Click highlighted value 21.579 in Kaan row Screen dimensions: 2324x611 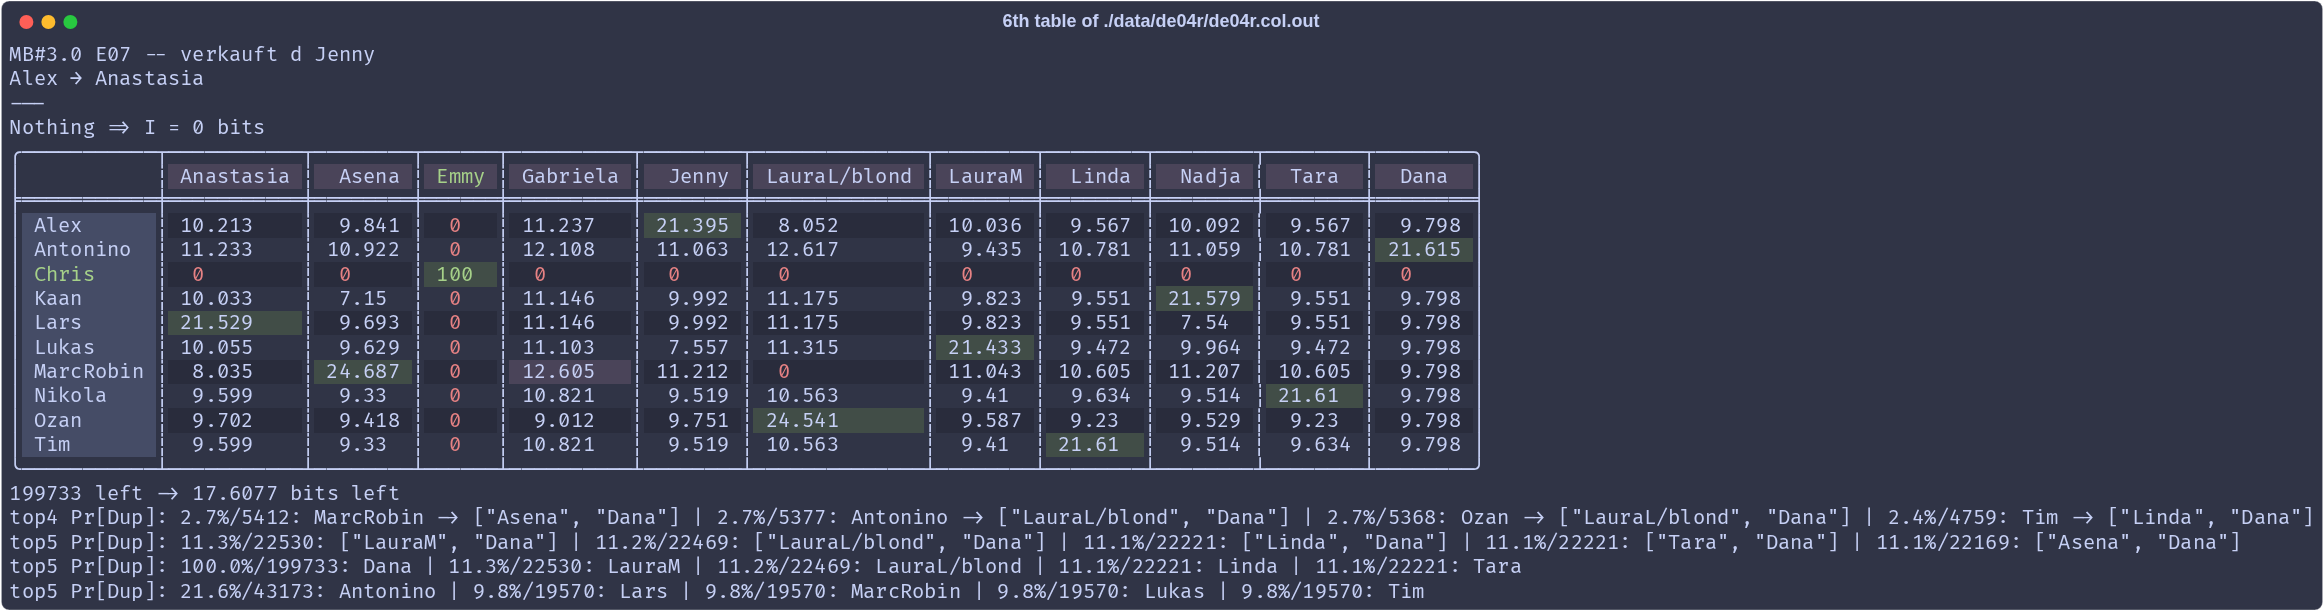[x=1205, y=299]
